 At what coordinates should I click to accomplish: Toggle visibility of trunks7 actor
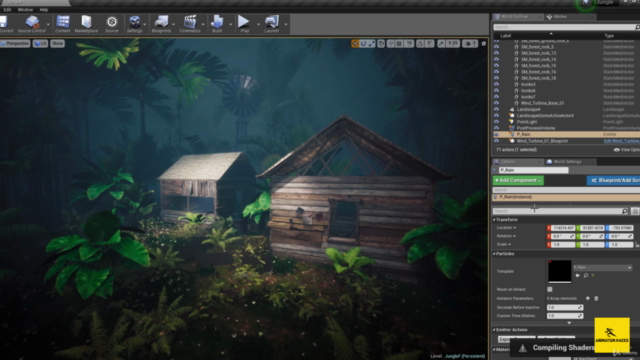[496, 97]
